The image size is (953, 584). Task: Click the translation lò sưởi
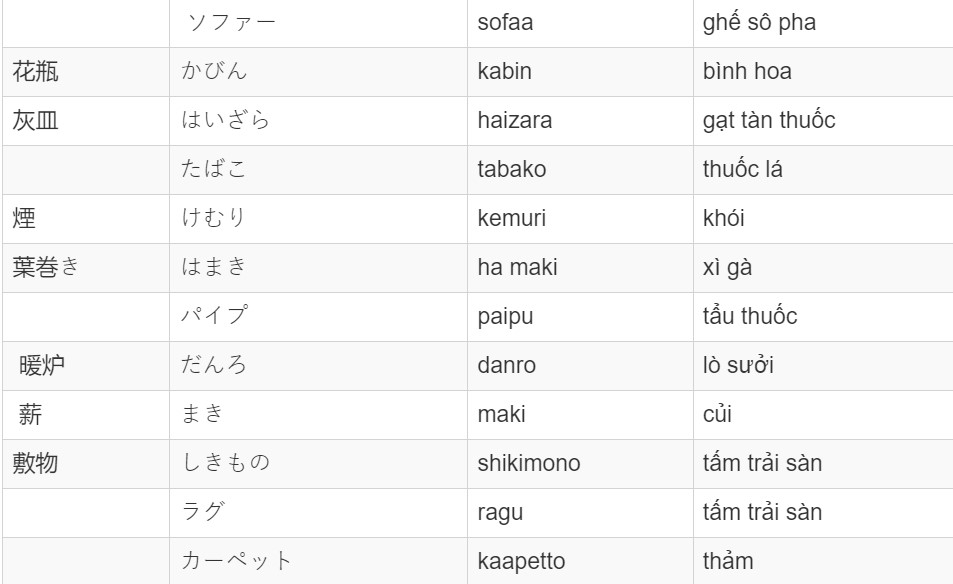point(738,365)
